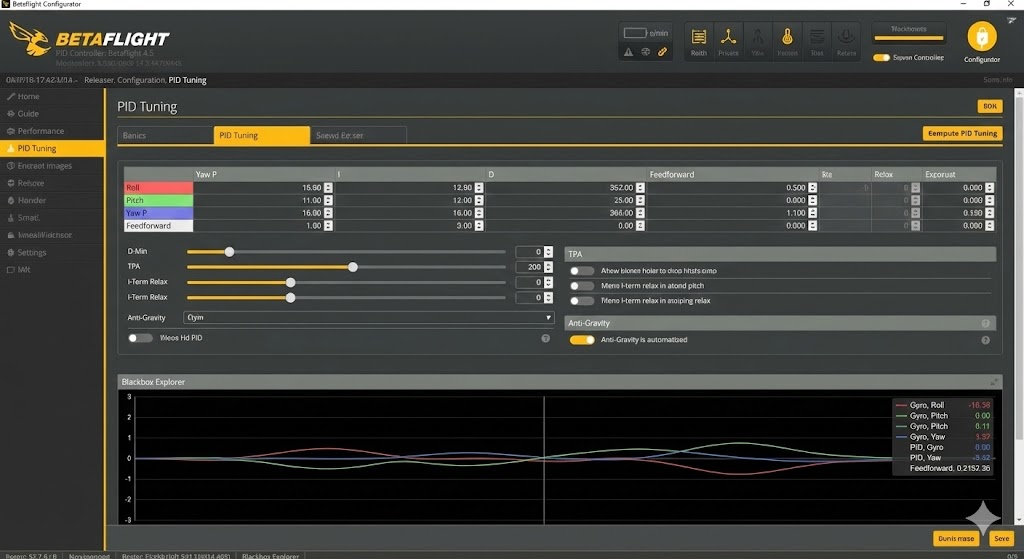Select the PID Tuning tab beside Banics
Viewport: 1024px width, 559px height.
[262, 135]
